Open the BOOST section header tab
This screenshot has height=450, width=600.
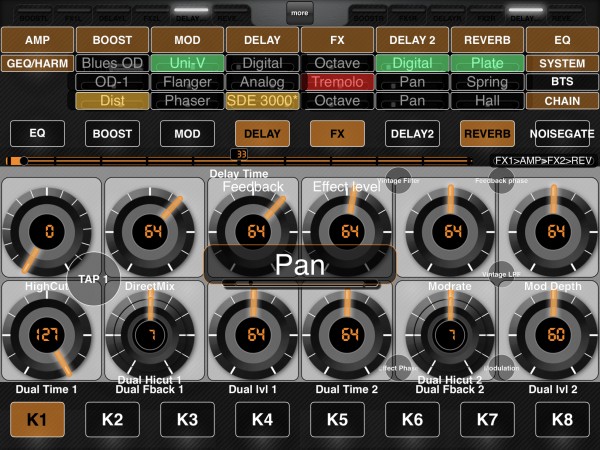pos(112,40)
